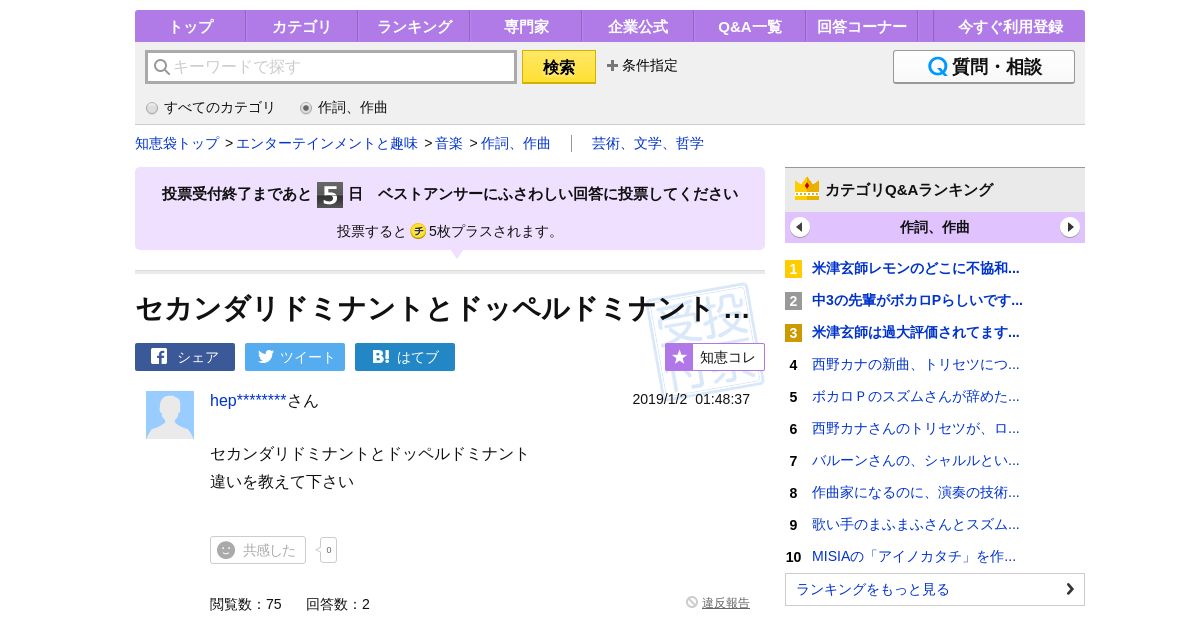Share the question via Facebook シェア
Screen dimensions: 1200x630
[185, 357]
